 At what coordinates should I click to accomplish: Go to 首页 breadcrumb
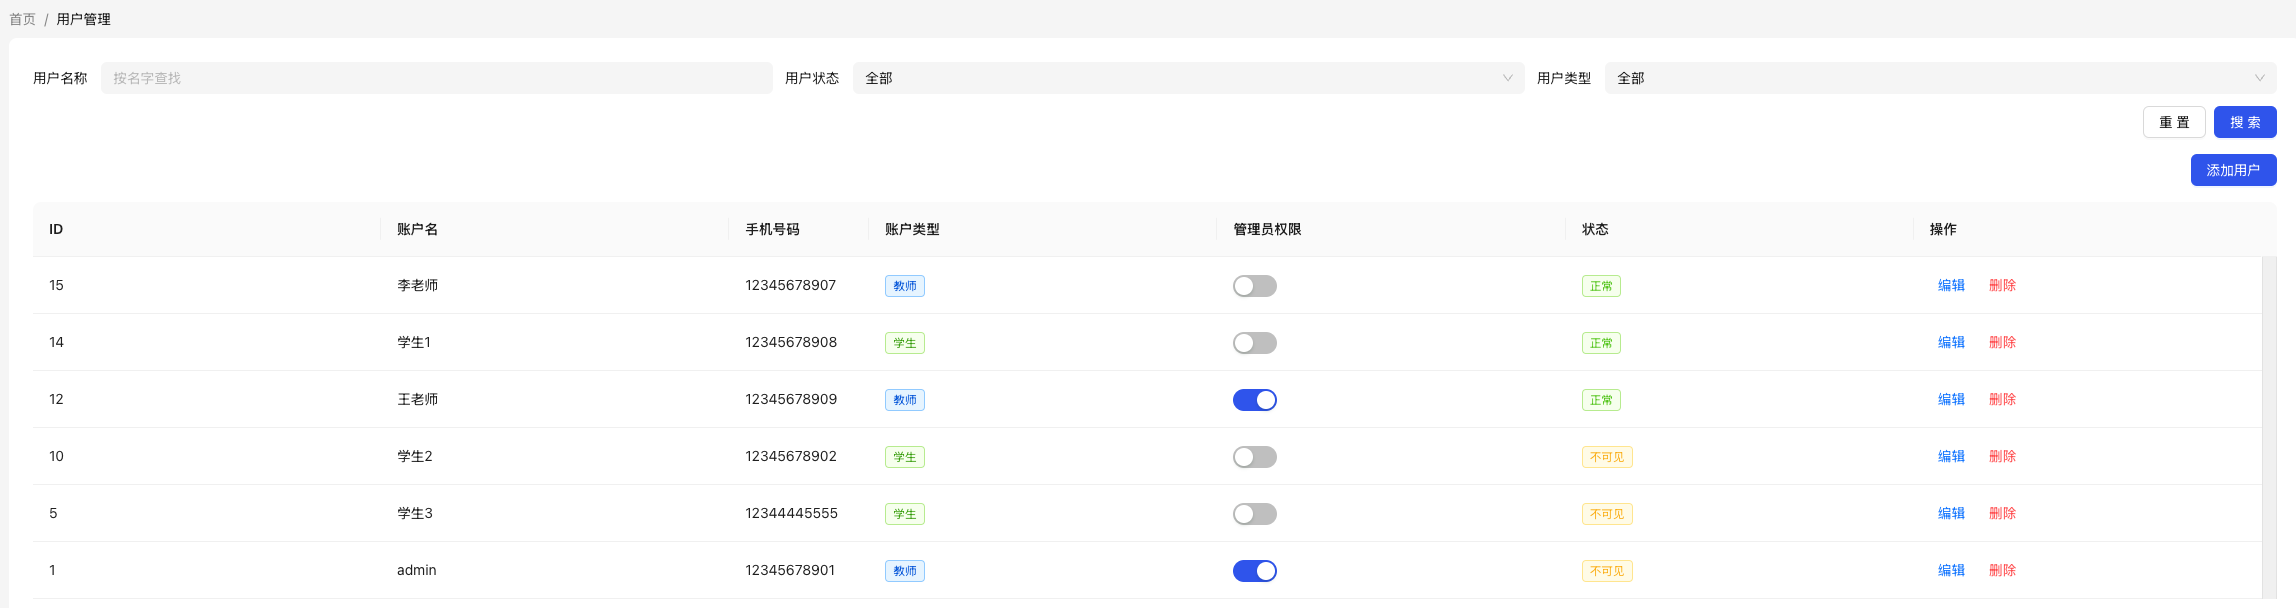22,19
